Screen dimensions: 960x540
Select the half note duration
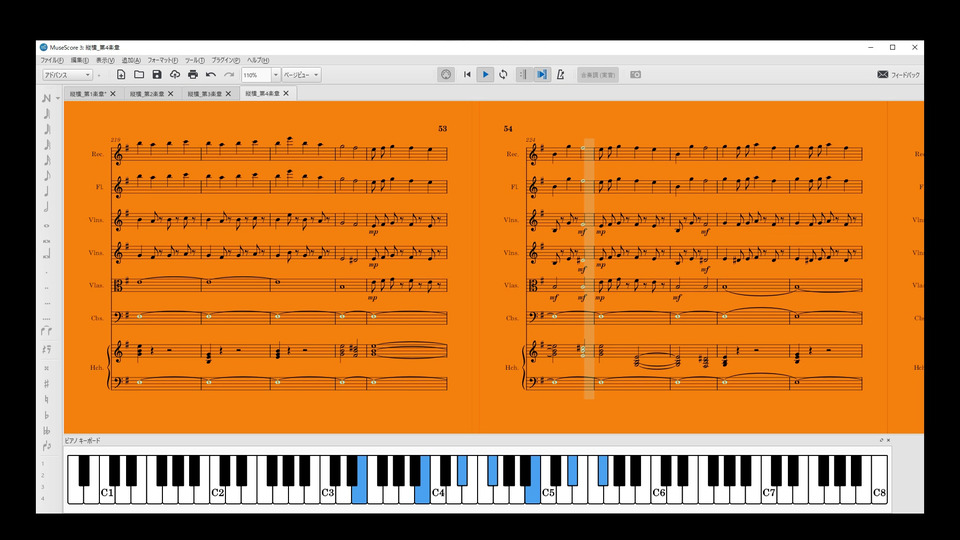click(47, 208)
